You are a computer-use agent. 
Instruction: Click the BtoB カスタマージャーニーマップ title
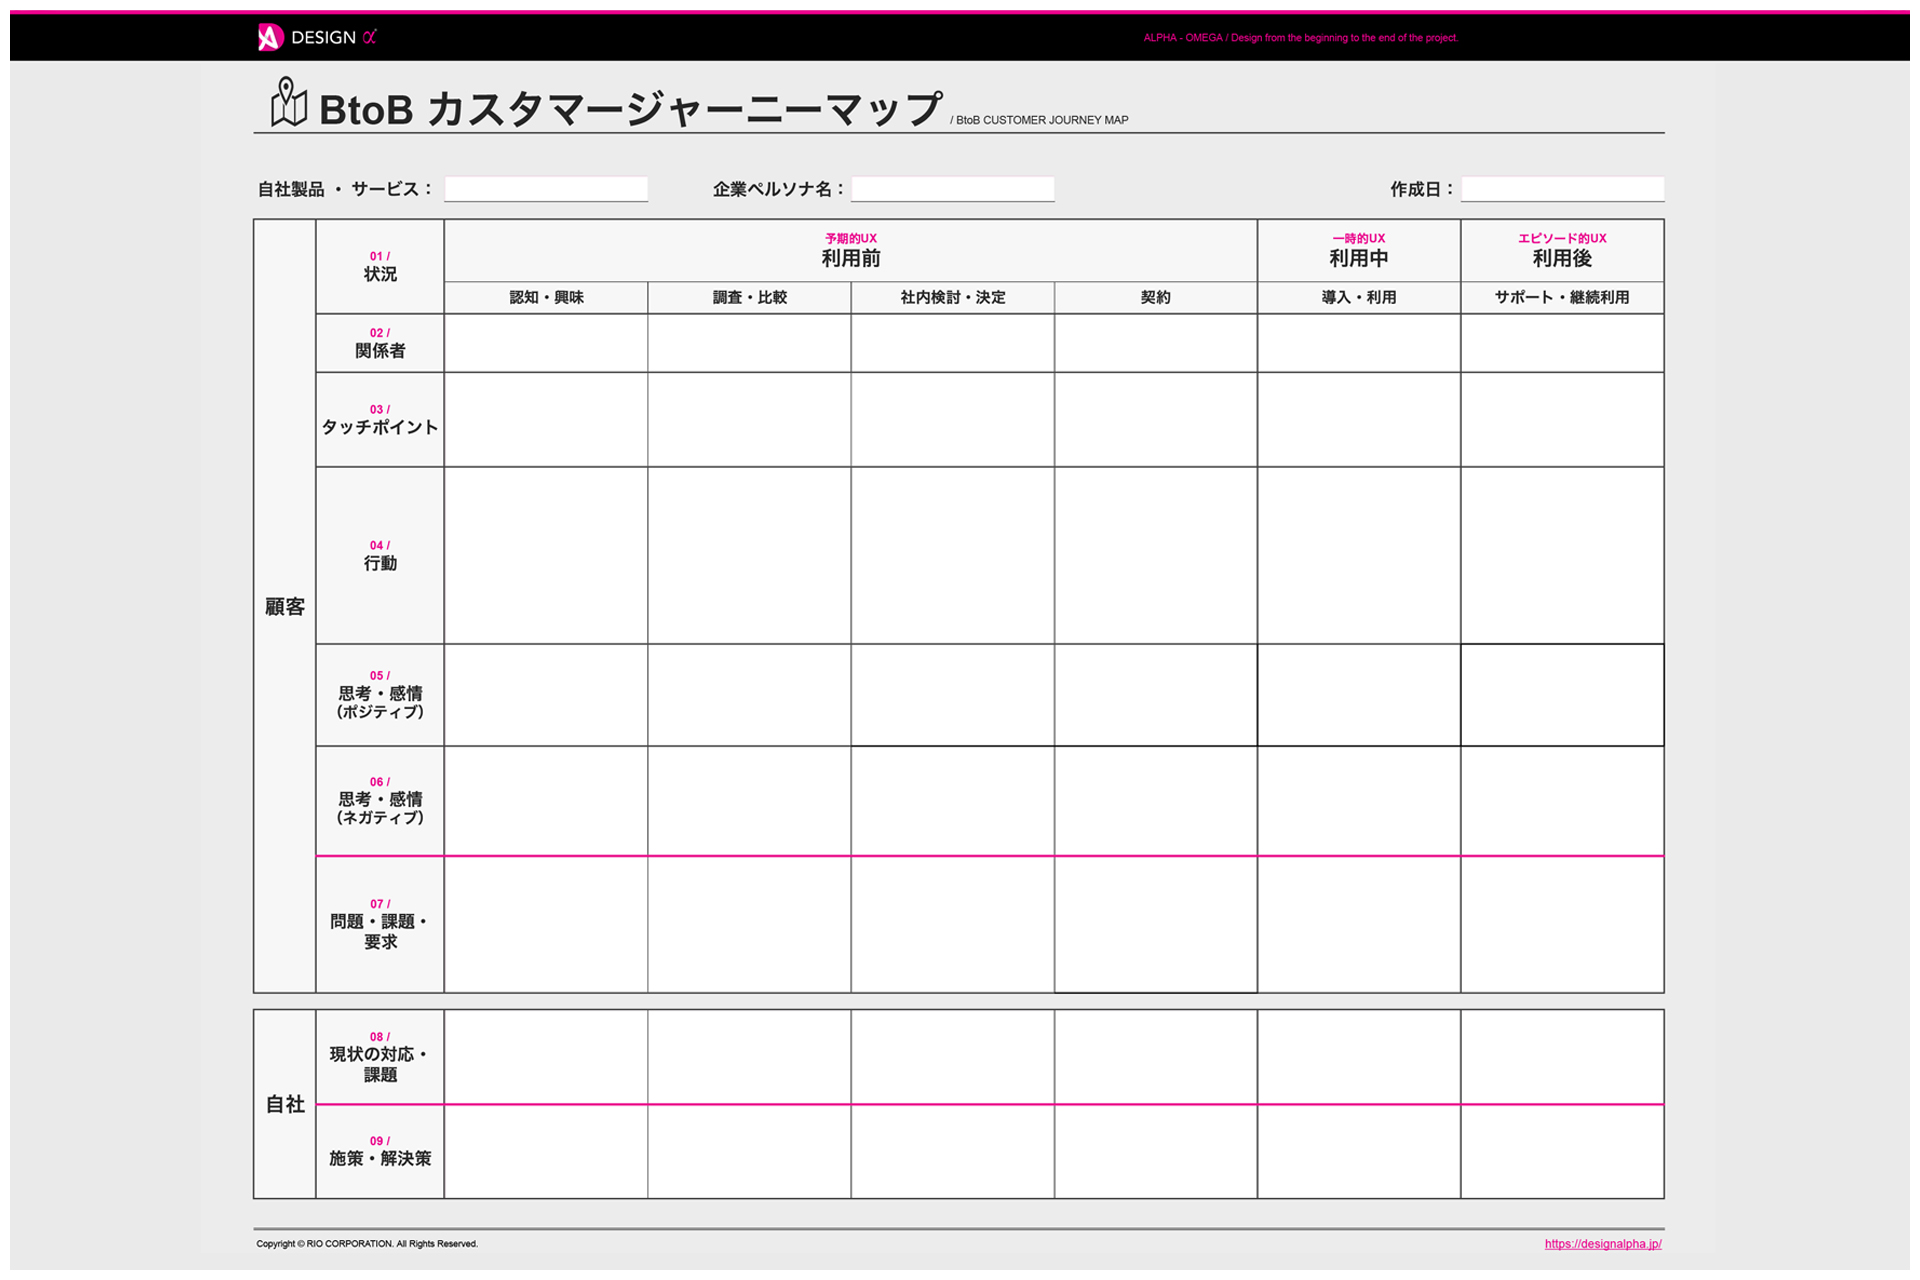630,108
